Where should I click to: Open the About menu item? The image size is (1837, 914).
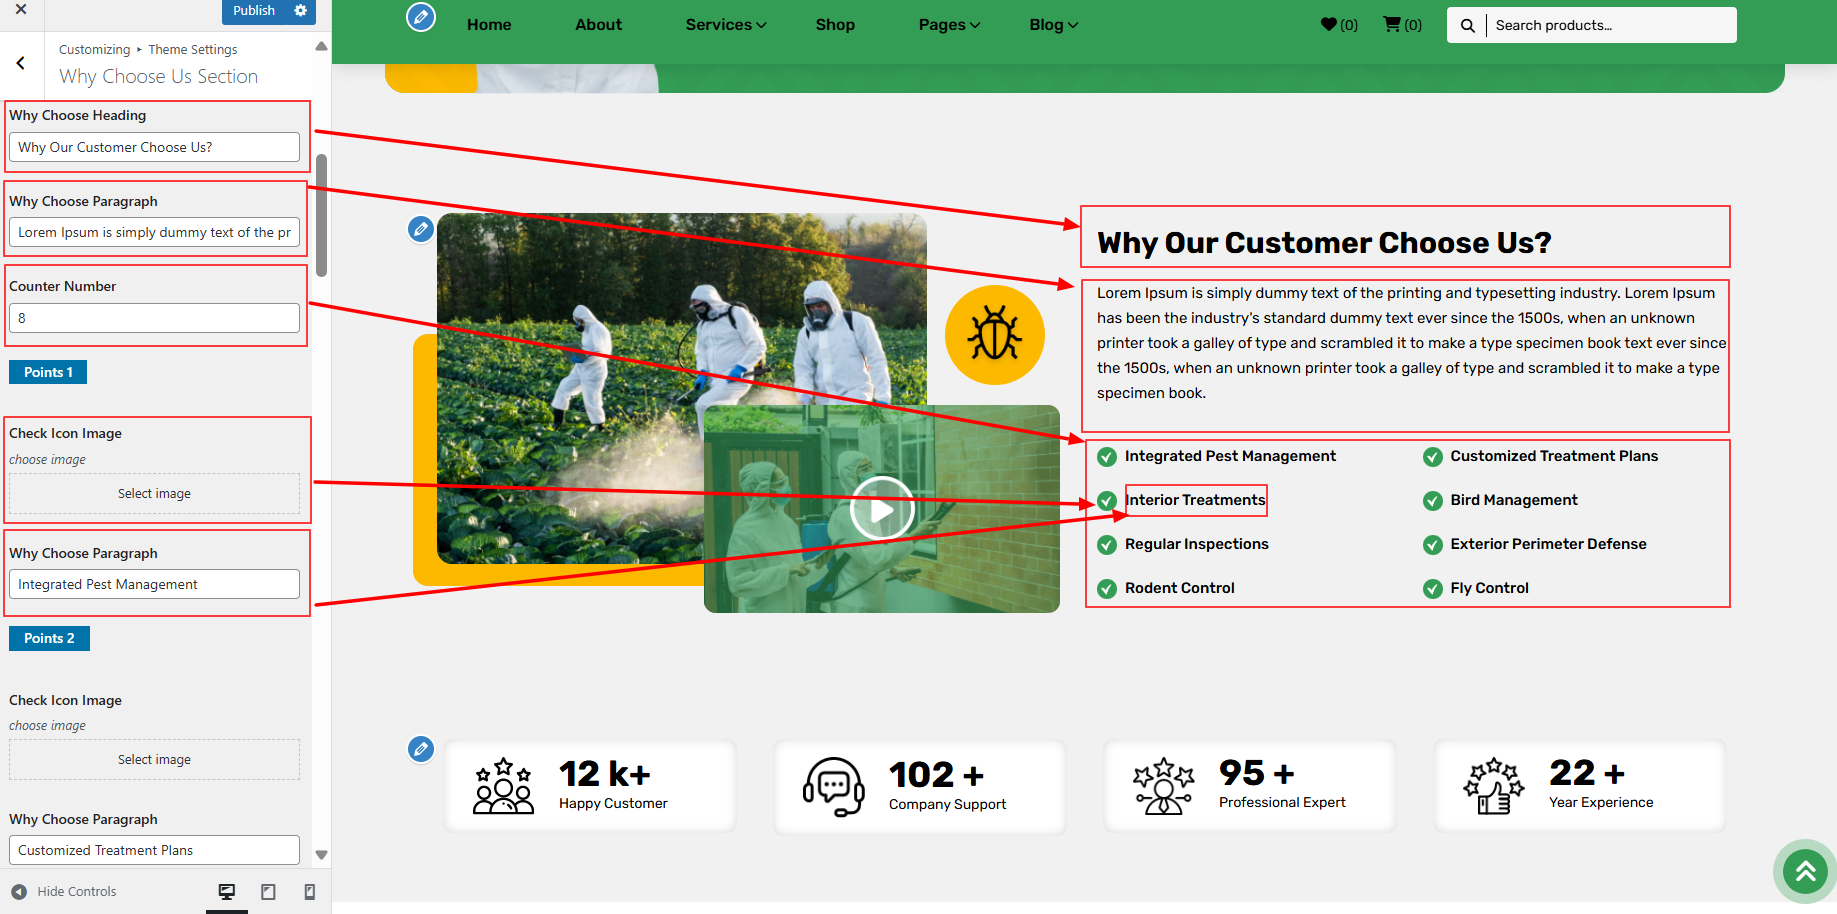(598, 25)
